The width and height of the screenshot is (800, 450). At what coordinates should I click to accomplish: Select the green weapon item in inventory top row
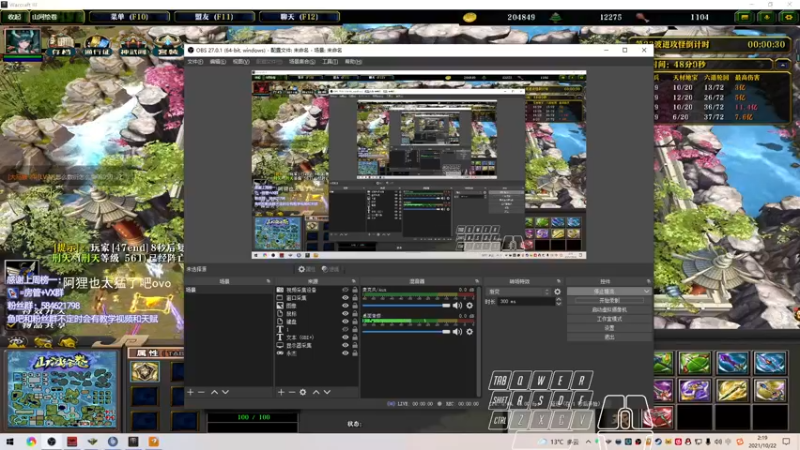(694, 364)
